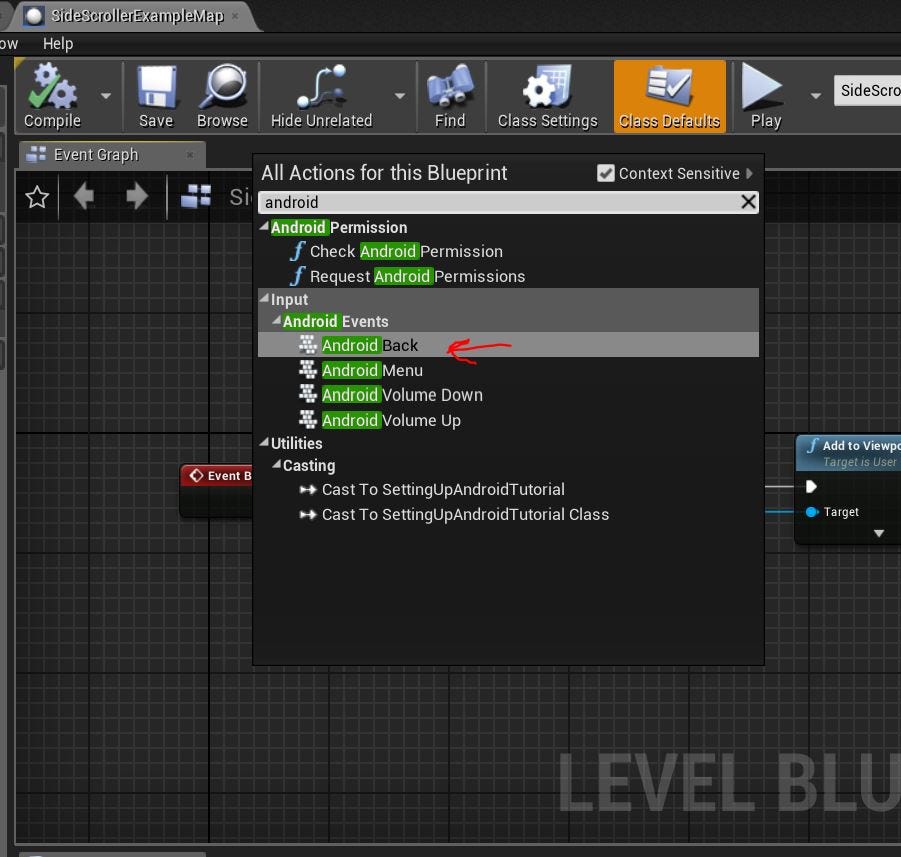Click the Cast To SettingUpAndroidTutorial Class cast icon
Image resolution: width=901 pixels, height=857 pixels.
[x=308, y=514]
